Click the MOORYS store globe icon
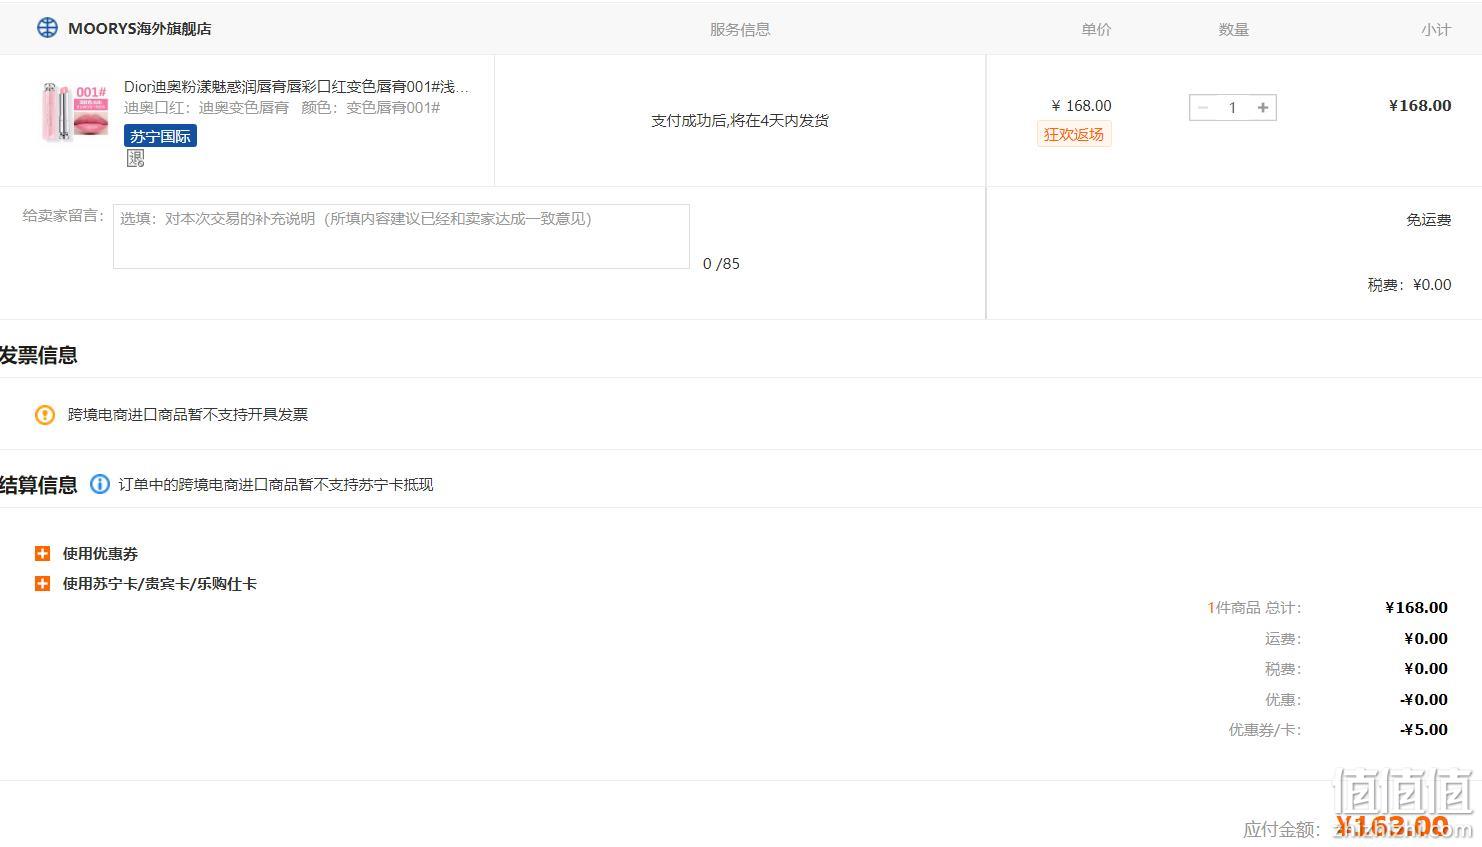 [x=47, y=28]
